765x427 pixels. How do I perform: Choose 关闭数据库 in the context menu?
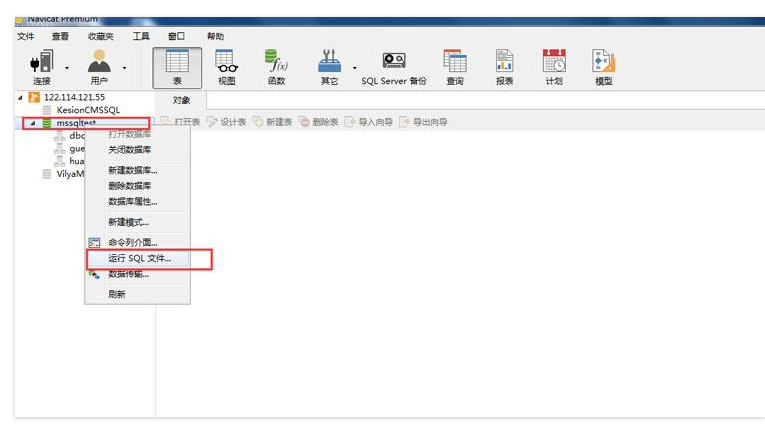tap(129, 149)
